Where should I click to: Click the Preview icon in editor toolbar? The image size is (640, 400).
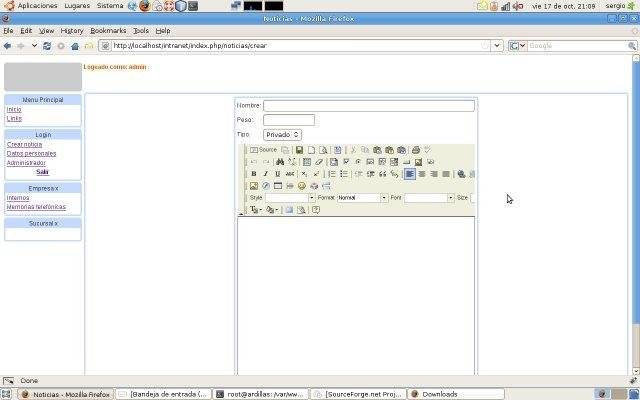point(323,150)
